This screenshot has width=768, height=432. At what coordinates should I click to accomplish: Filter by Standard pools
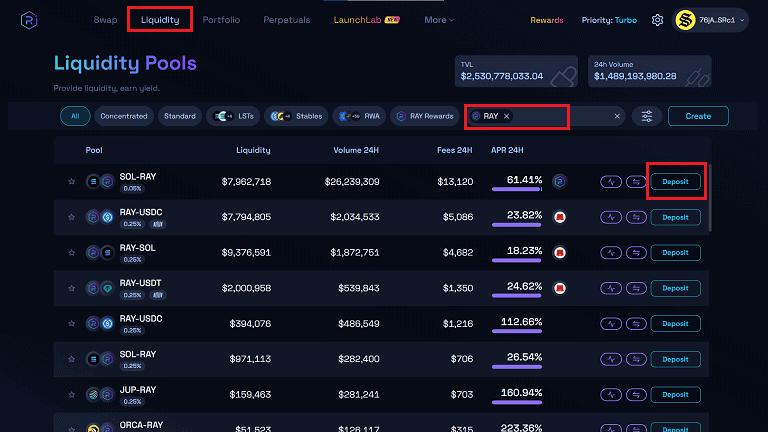(180, 116)
